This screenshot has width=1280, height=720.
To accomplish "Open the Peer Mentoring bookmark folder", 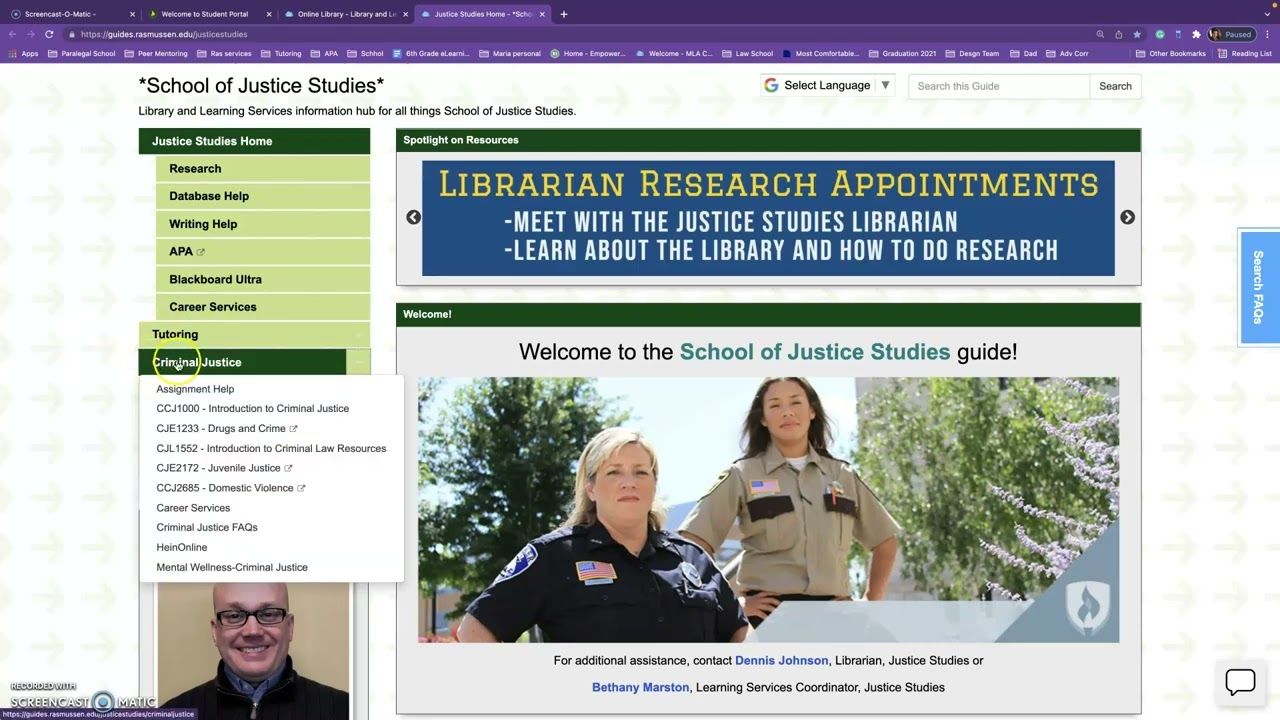I will pyautogui.click(x=156, y=53).
